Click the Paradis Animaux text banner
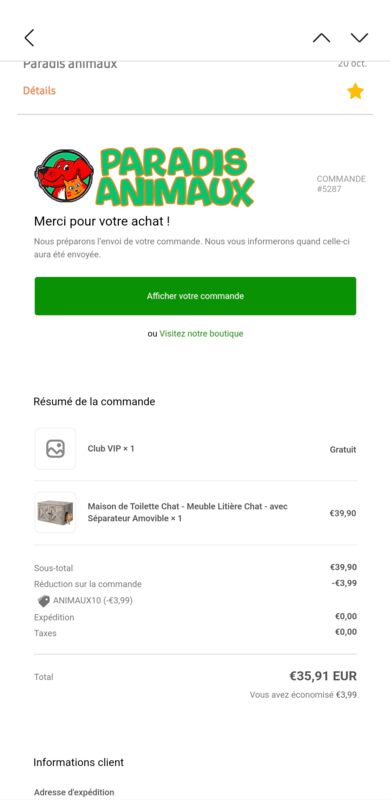Image resolution: width=390 pixels, height=800 pixels. click(x=176, y=177)
